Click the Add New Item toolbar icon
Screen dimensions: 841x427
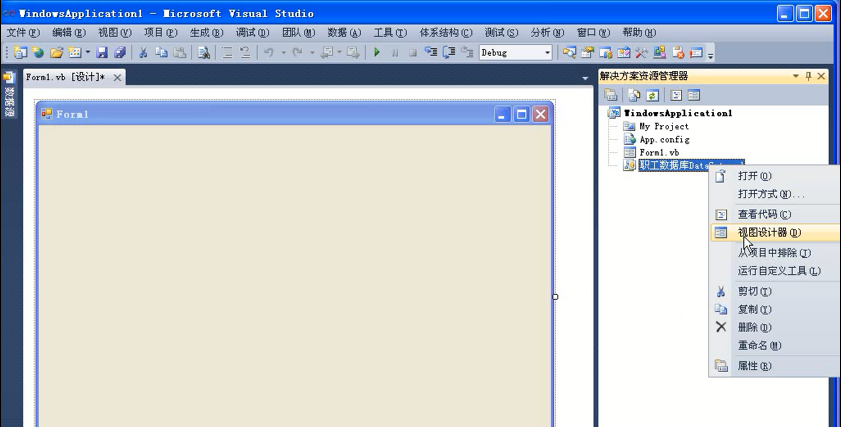point(75,53)
